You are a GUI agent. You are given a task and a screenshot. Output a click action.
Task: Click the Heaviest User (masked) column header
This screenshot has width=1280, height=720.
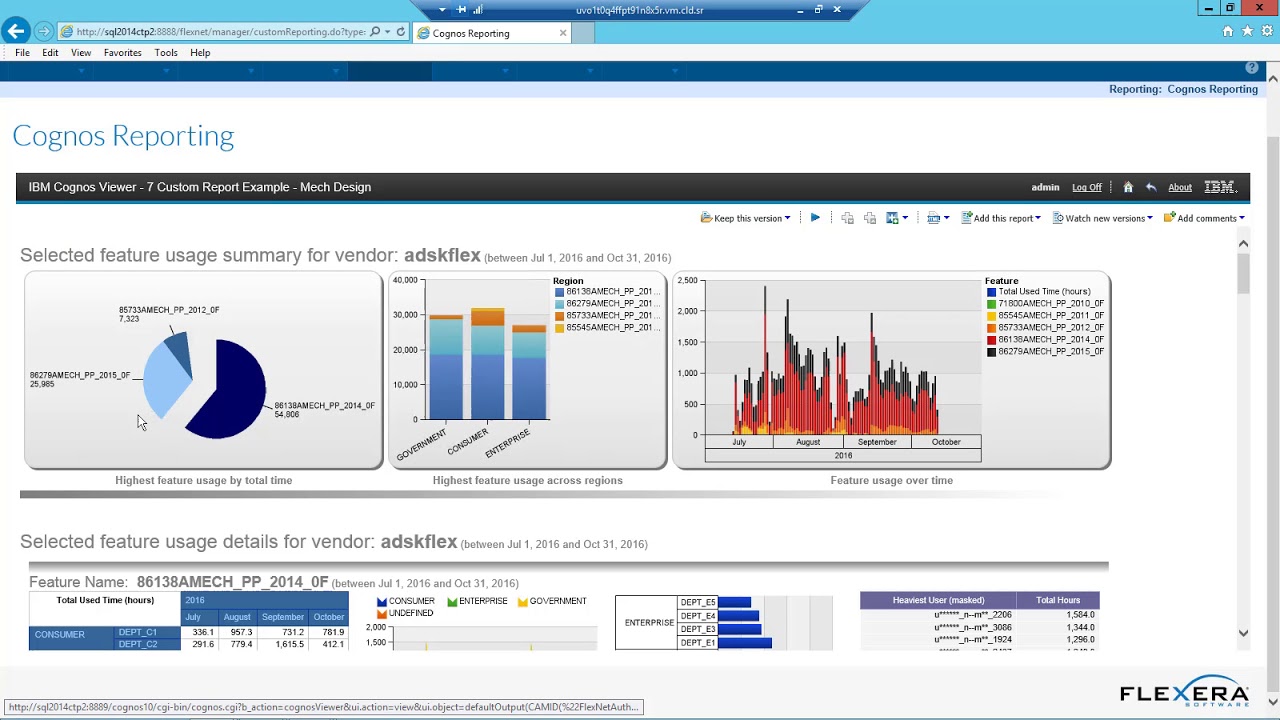[x=938, y=600]
